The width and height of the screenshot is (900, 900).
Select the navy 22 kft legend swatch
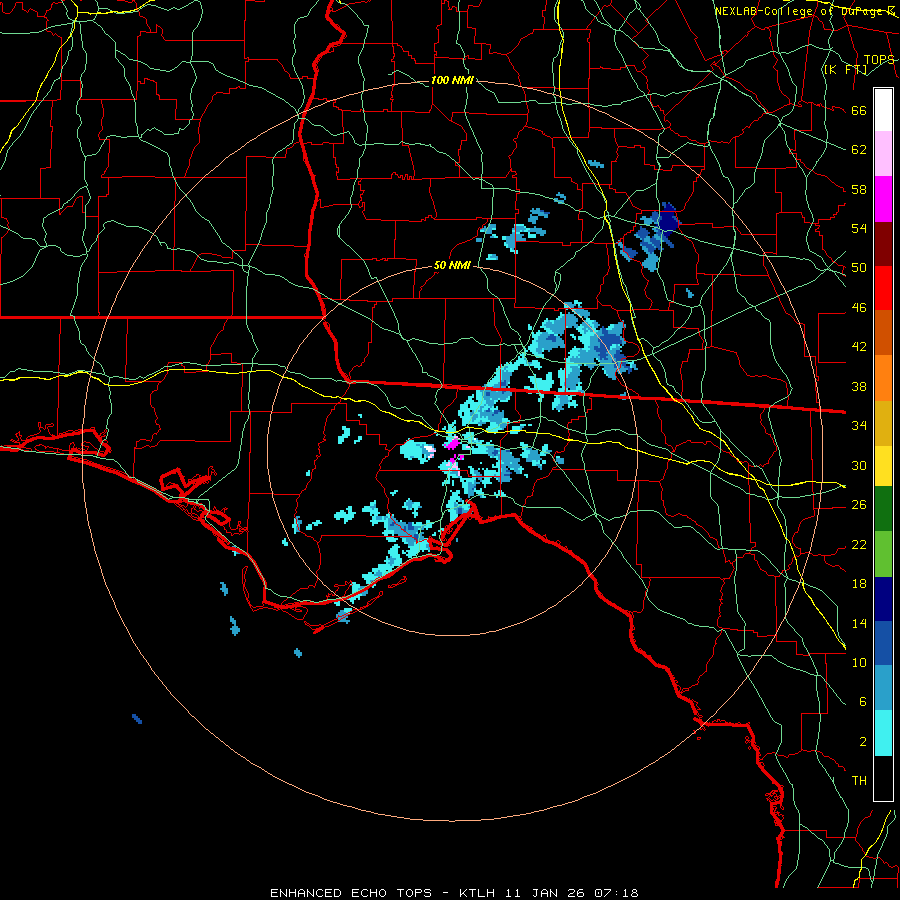pyautogui.click(x=883, y=599)
